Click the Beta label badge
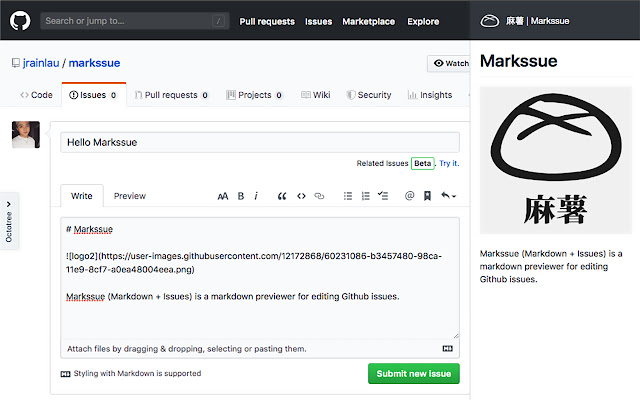The width and height of the screenshot is (640, 400). 422,163
